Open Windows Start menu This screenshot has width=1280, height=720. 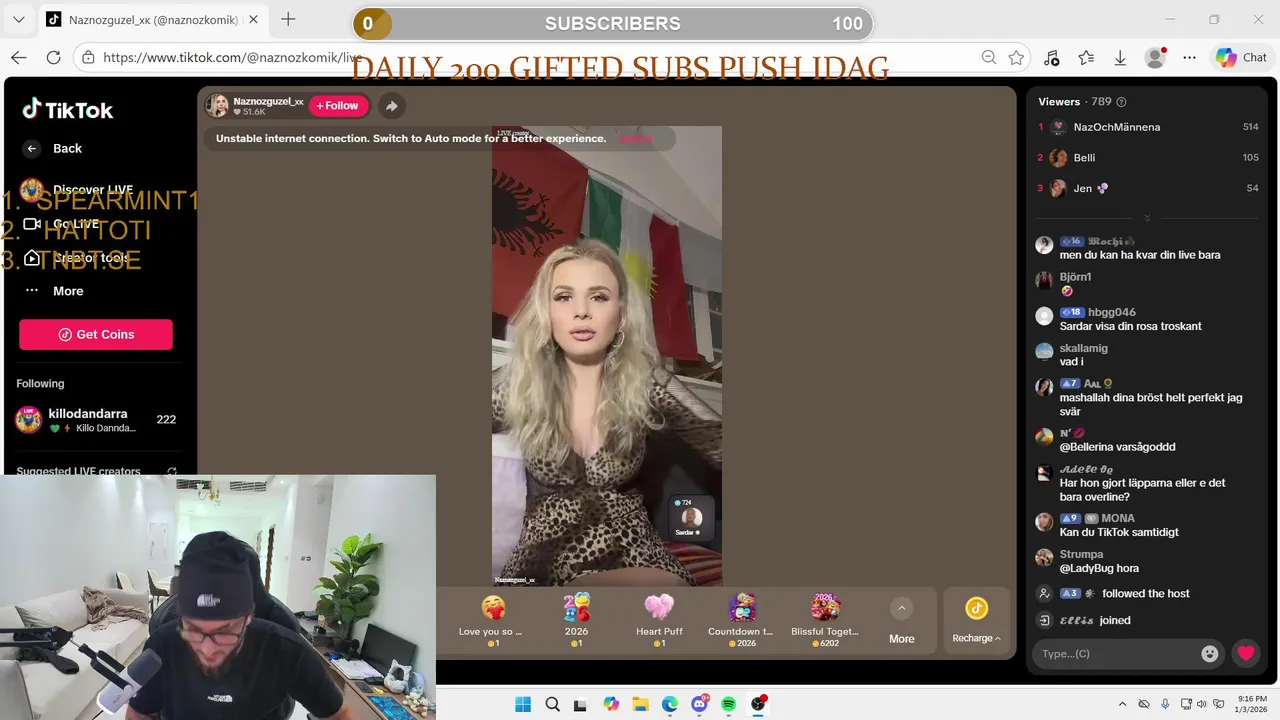[523, 704]
